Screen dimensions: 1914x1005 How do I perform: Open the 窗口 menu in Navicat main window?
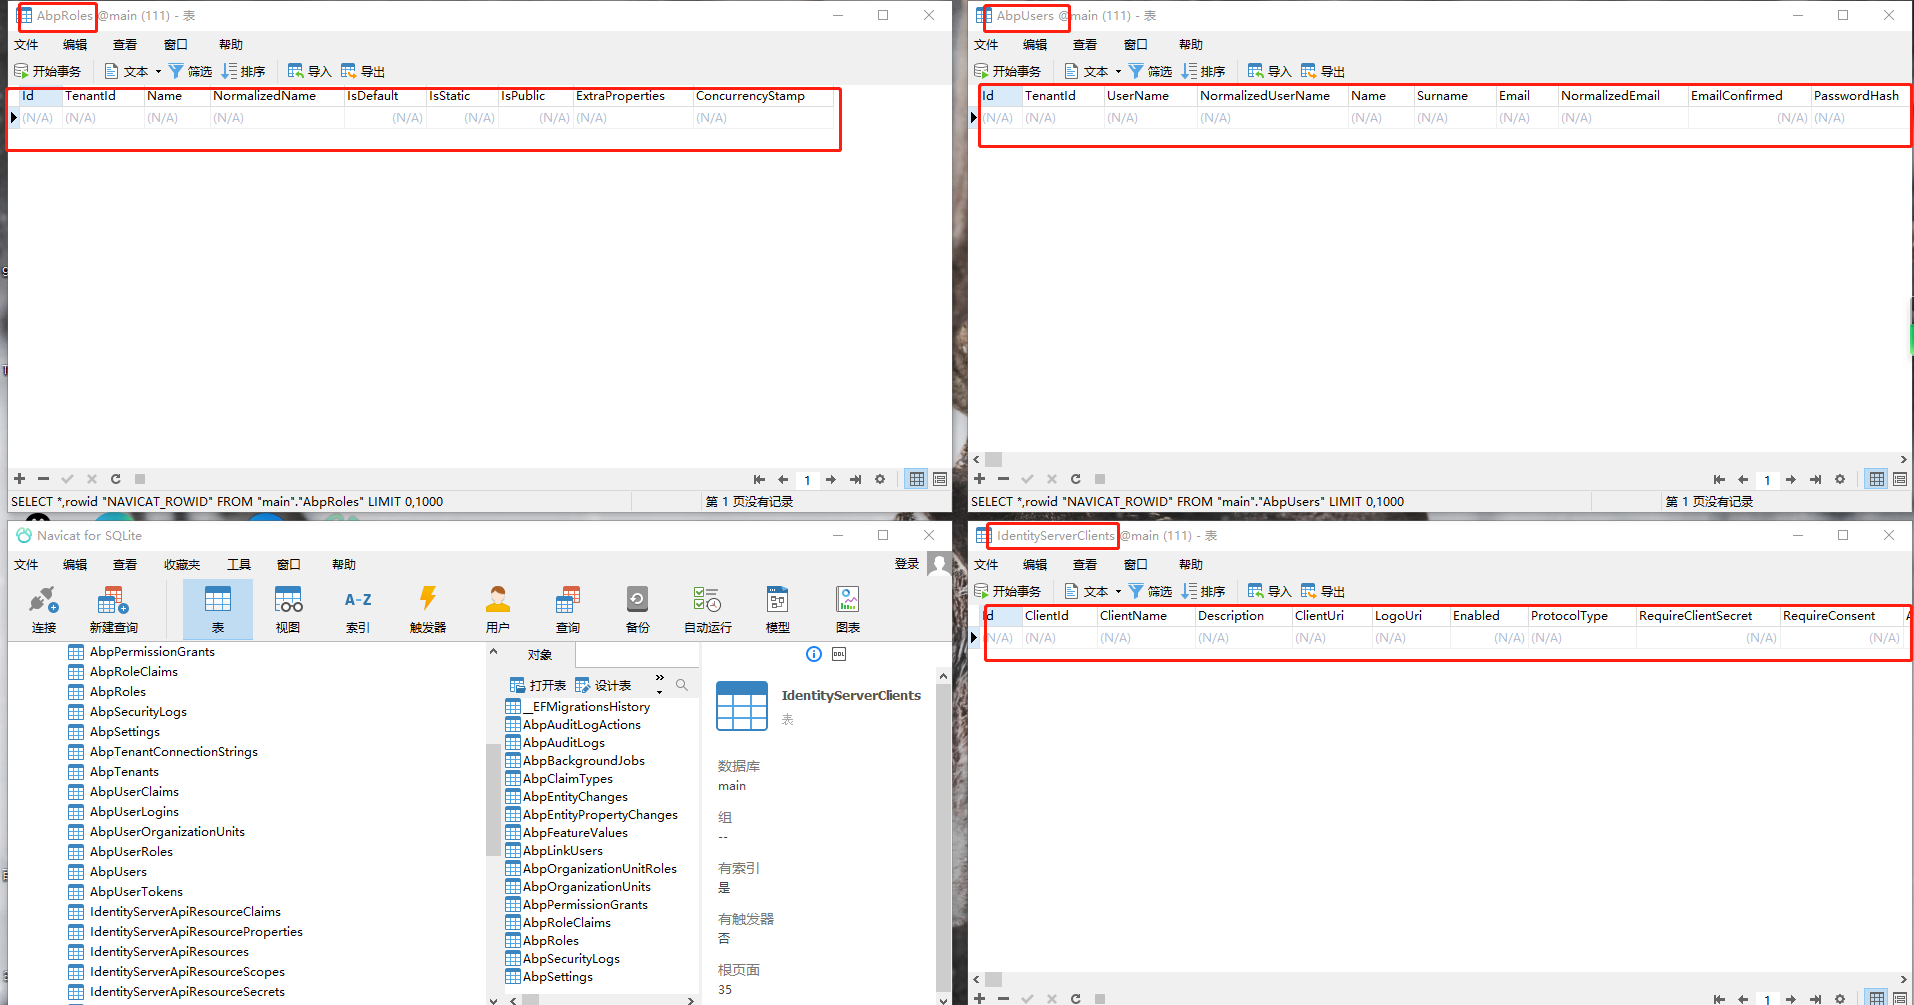click(288, 564)
